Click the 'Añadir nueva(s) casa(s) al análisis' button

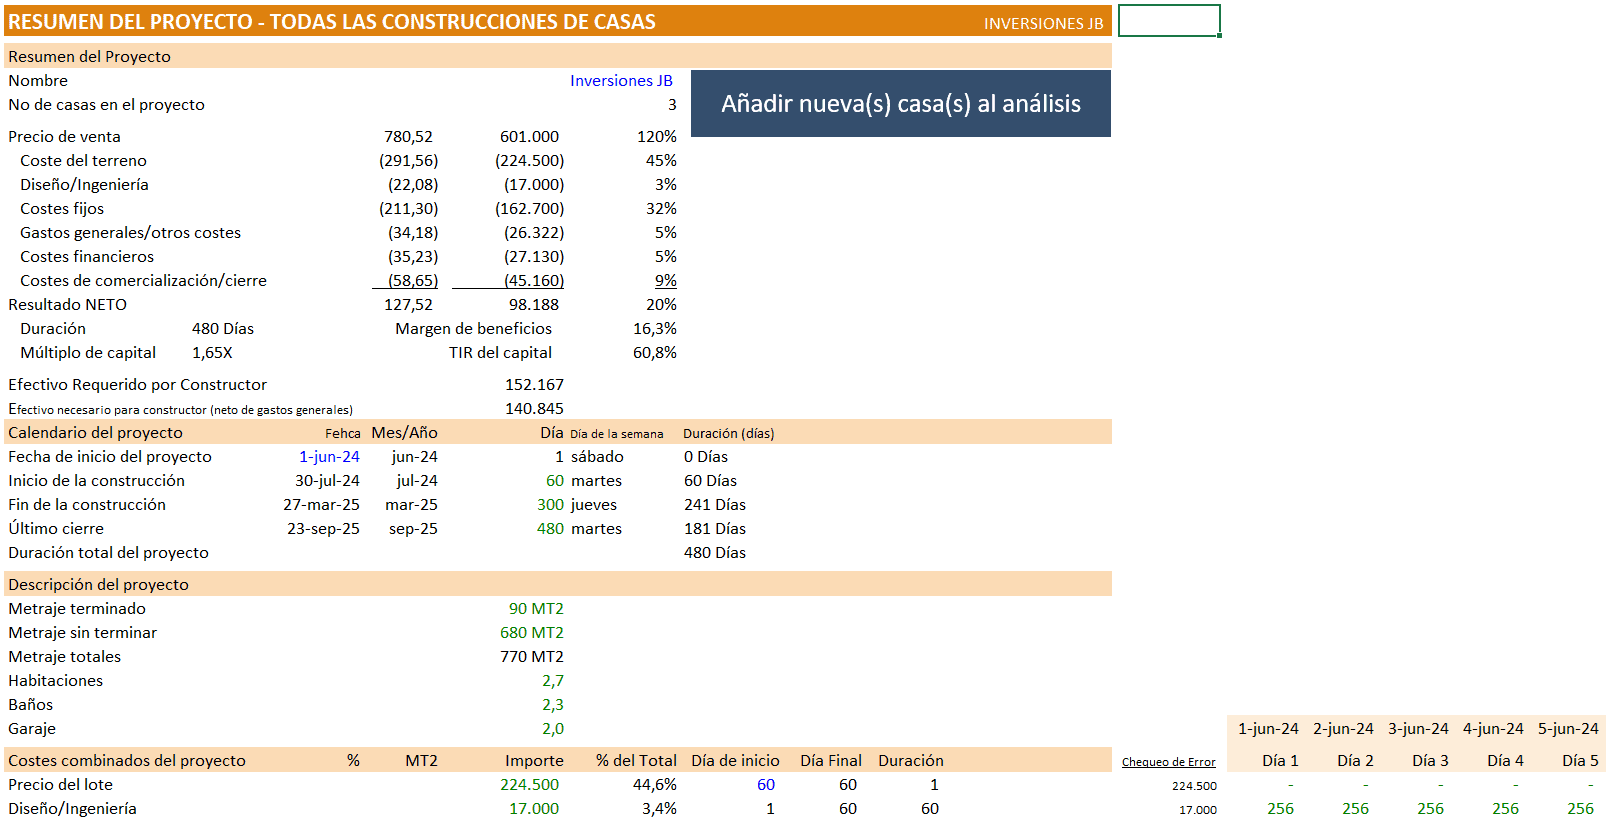pyautogui.click(x=900, y=104)
